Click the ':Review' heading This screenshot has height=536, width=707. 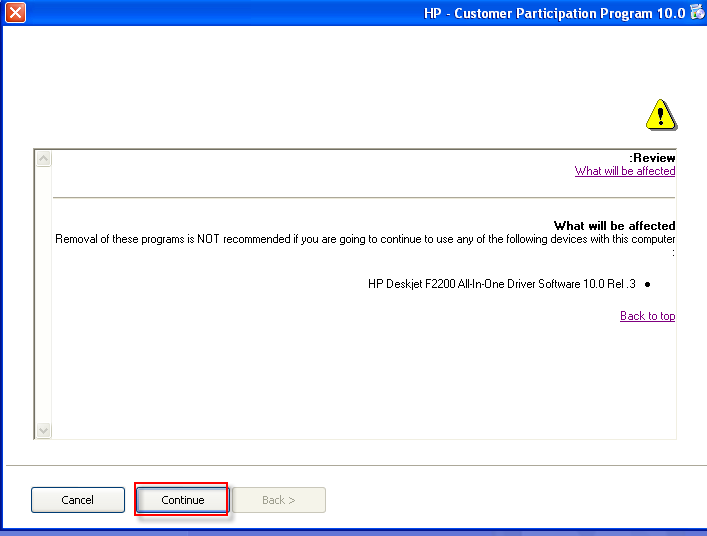(652, 158)
